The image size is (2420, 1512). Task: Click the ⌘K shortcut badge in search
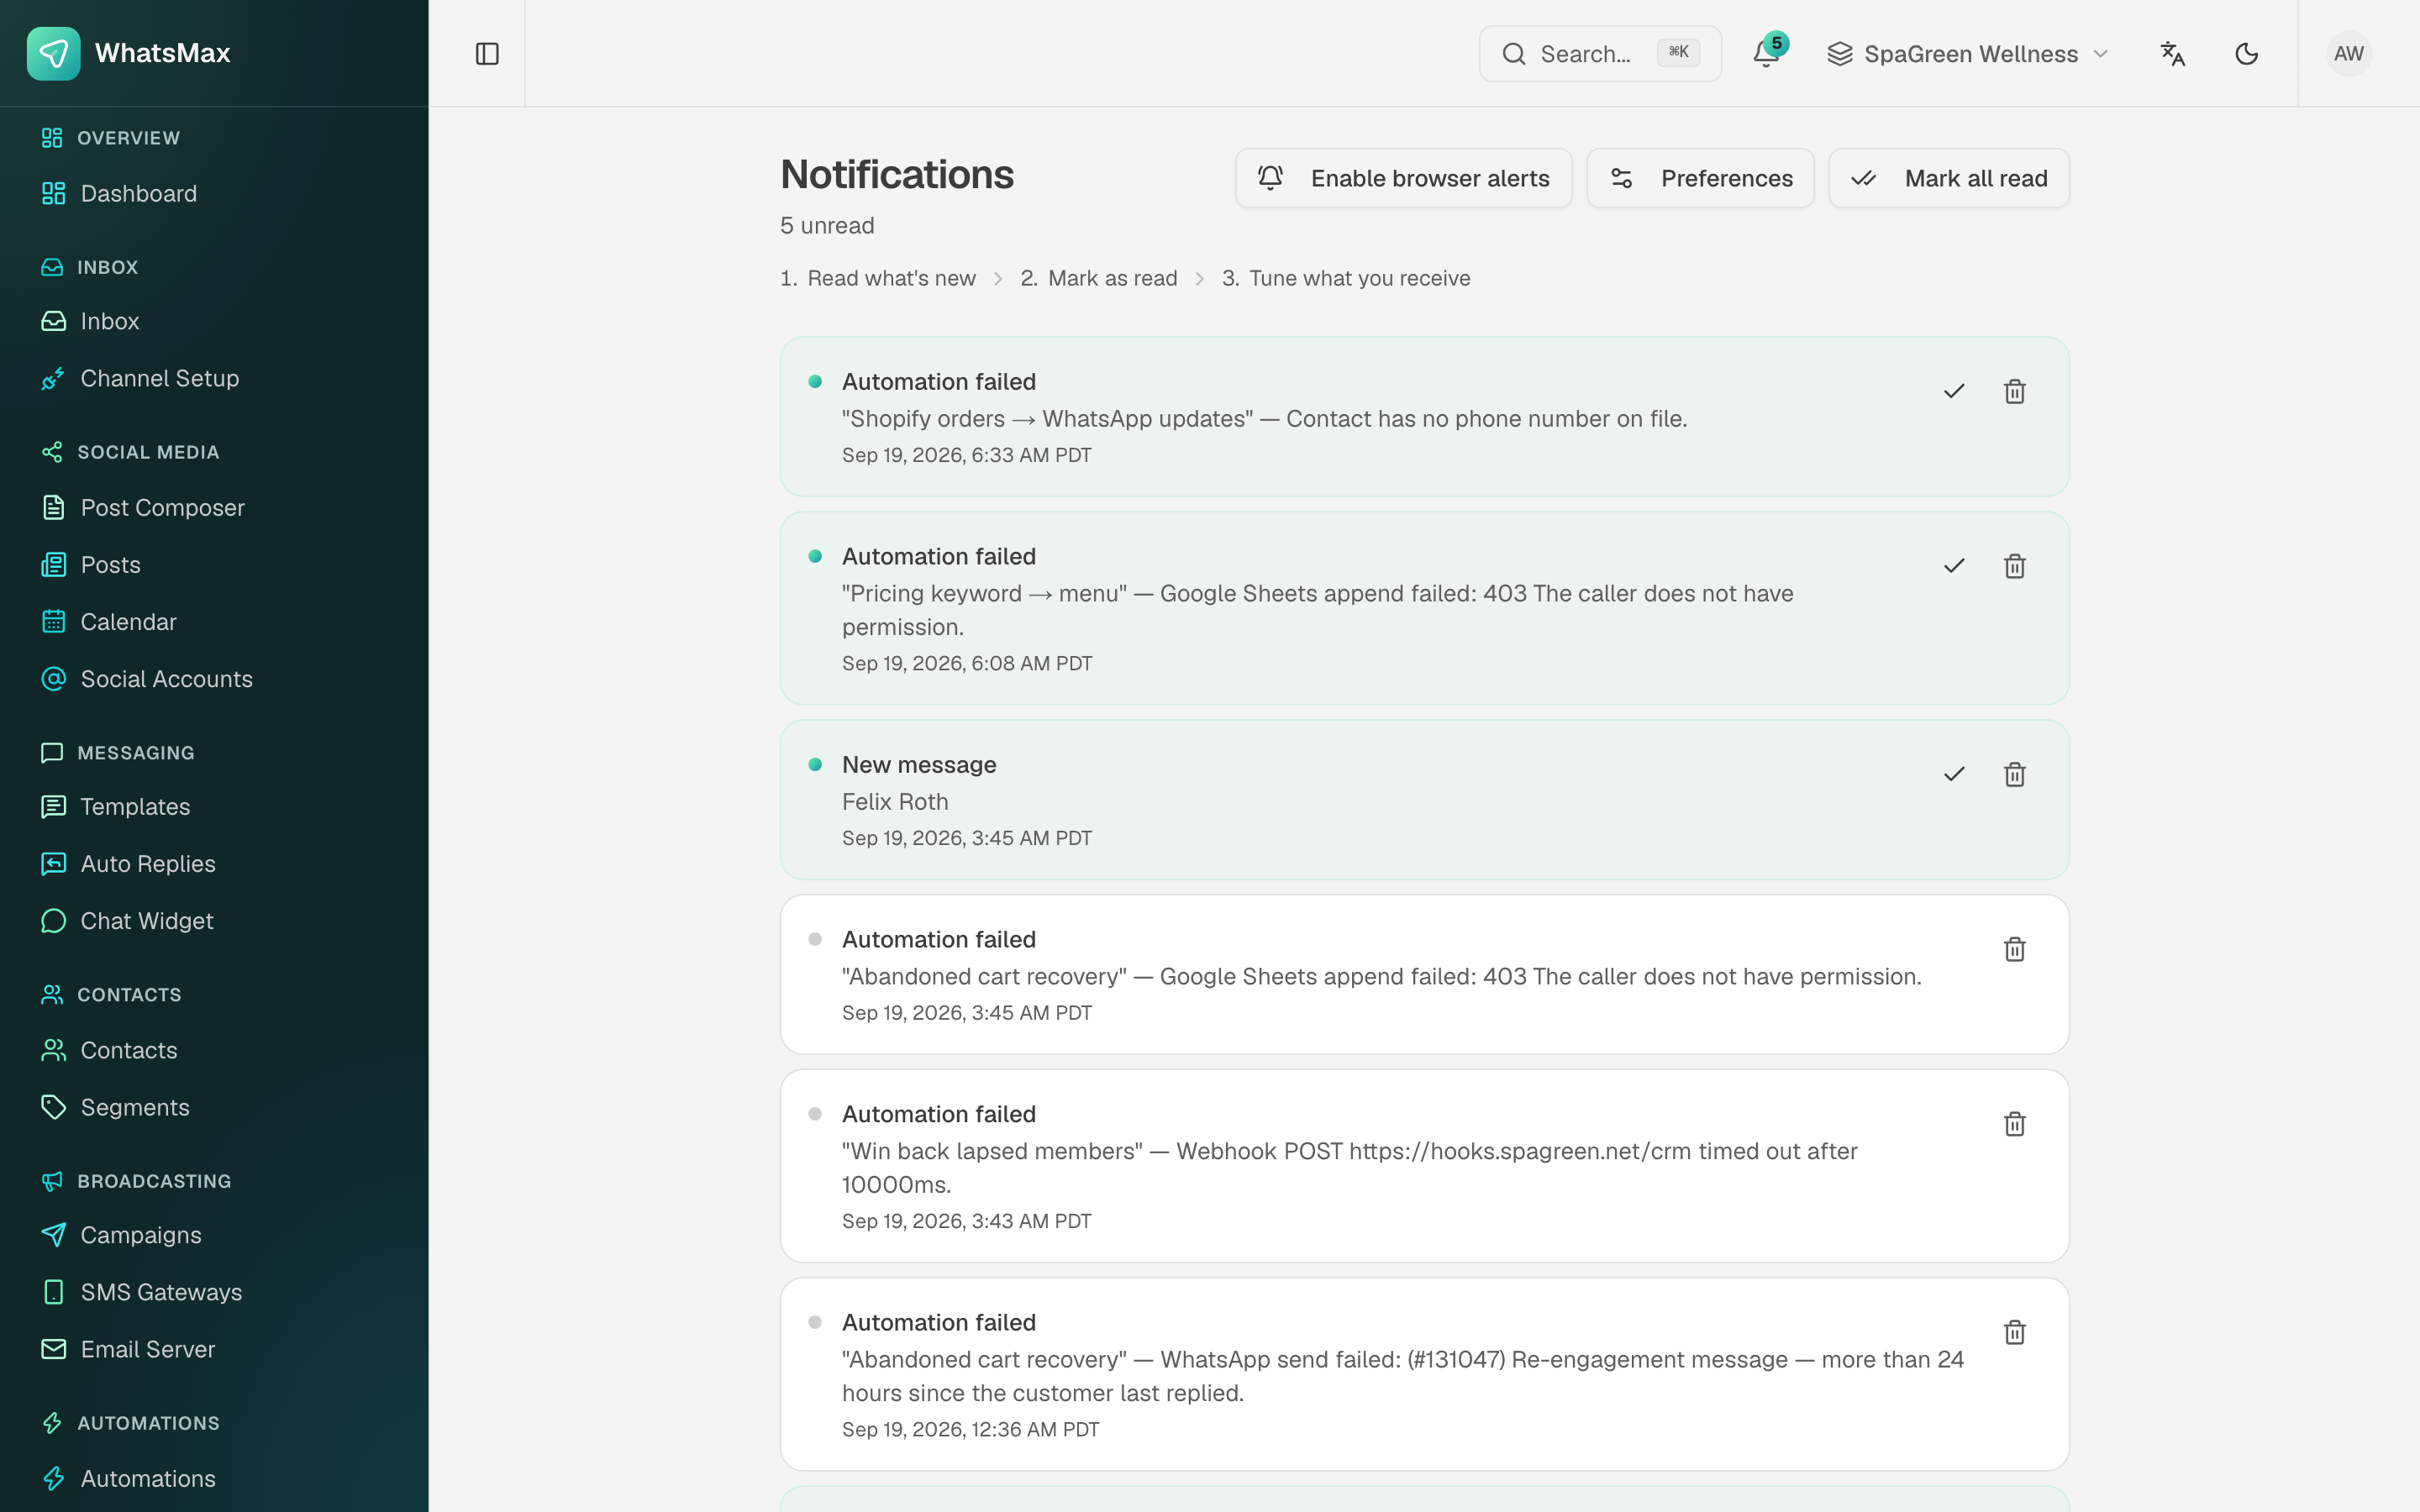[x=1678, y=52]
